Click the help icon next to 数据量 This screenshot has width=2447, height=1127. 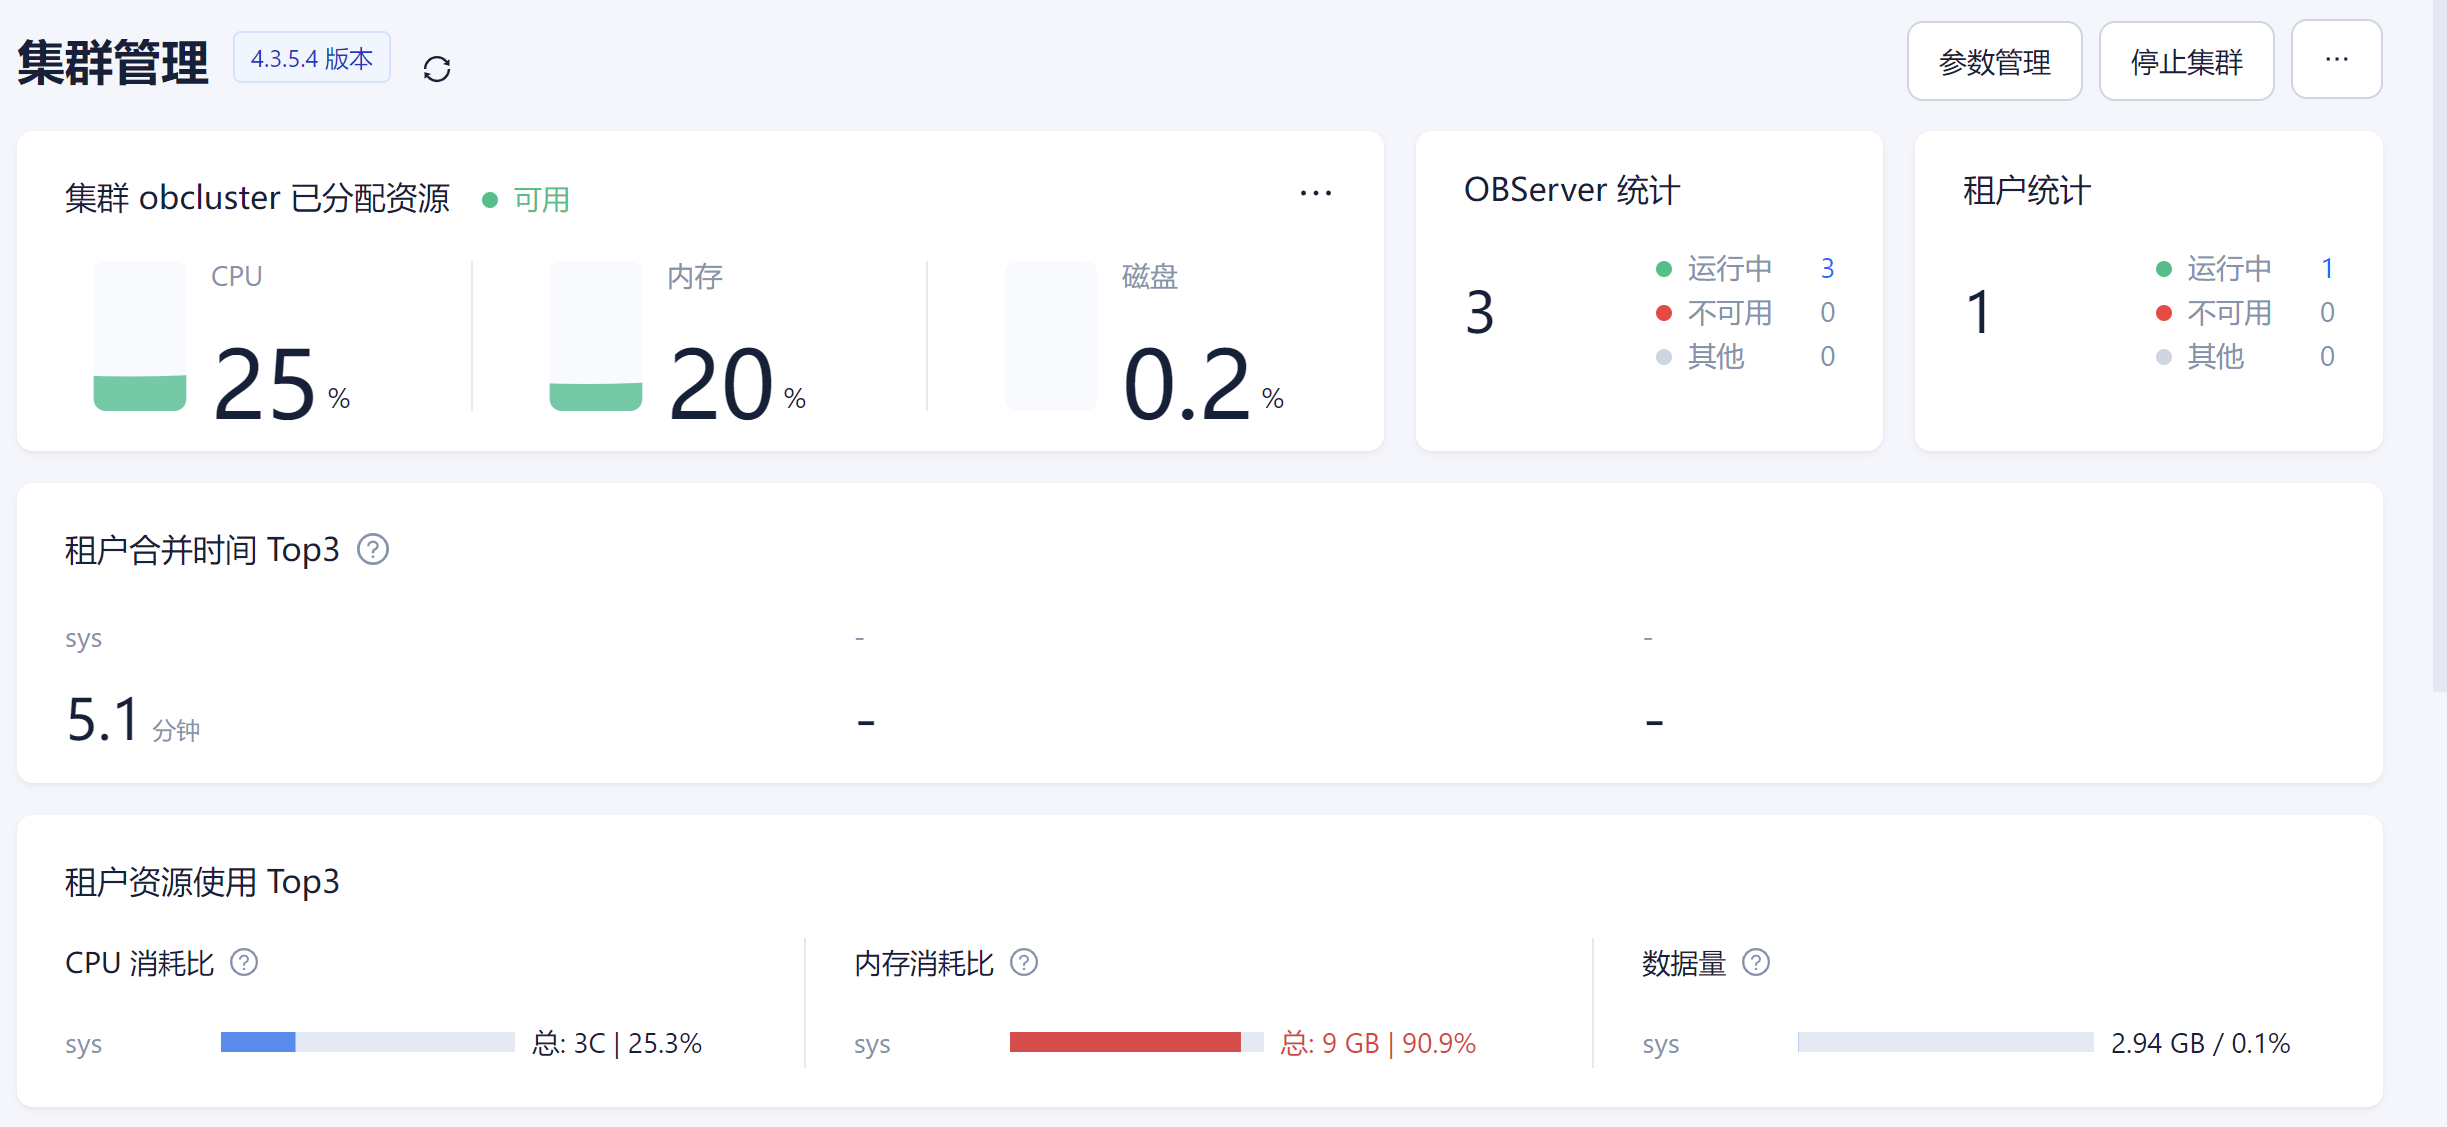click(x=1756, y=962)
